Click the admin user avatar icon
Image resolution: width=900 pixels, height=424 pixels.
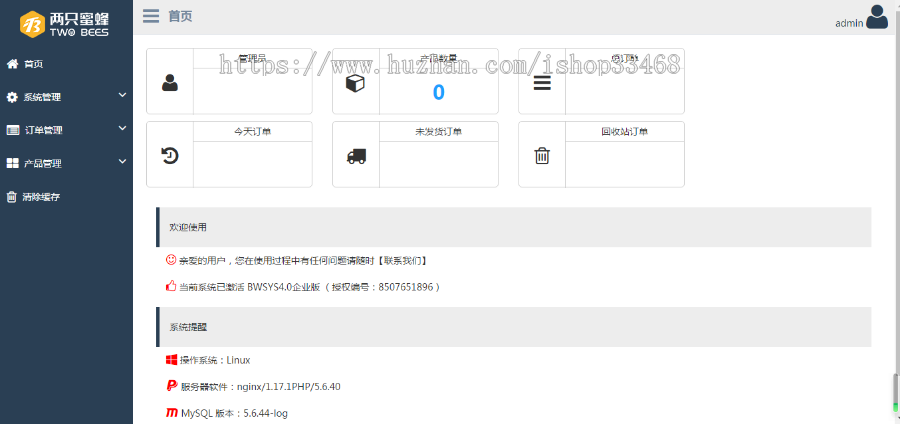(x=877, y=16)
